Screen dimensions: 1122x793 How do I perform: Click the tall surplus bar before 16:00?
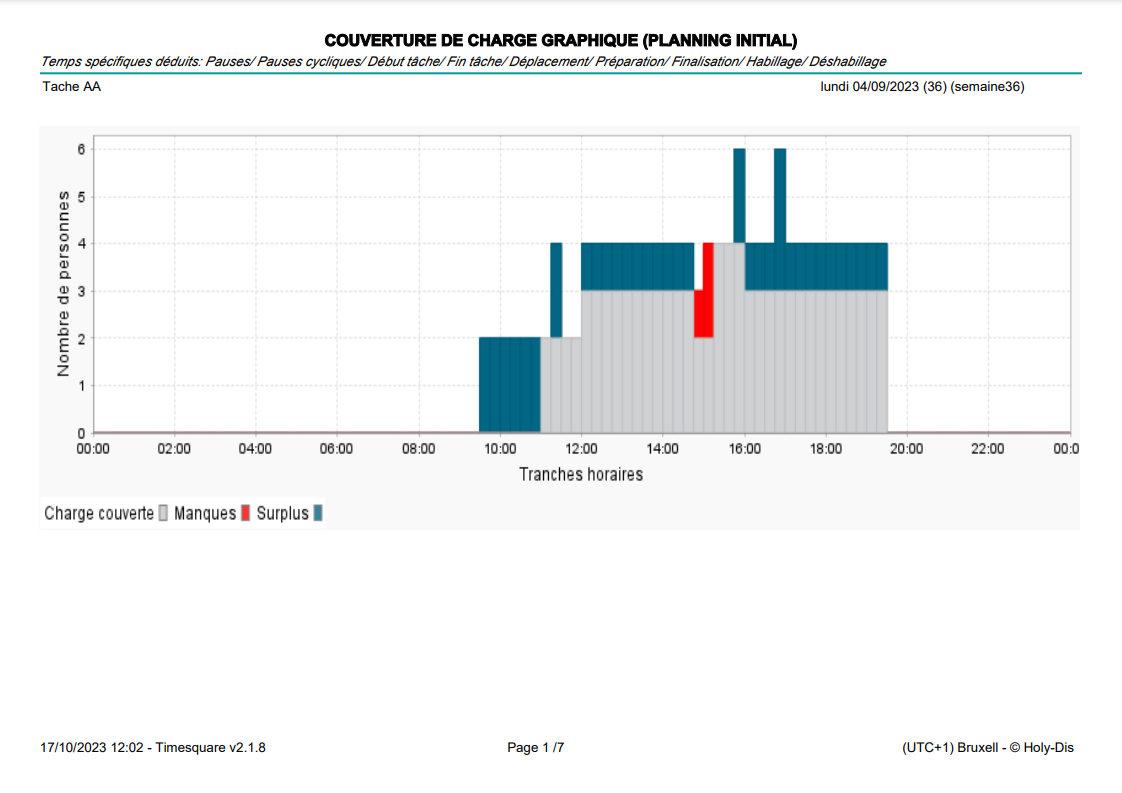[x=739, y=195]
